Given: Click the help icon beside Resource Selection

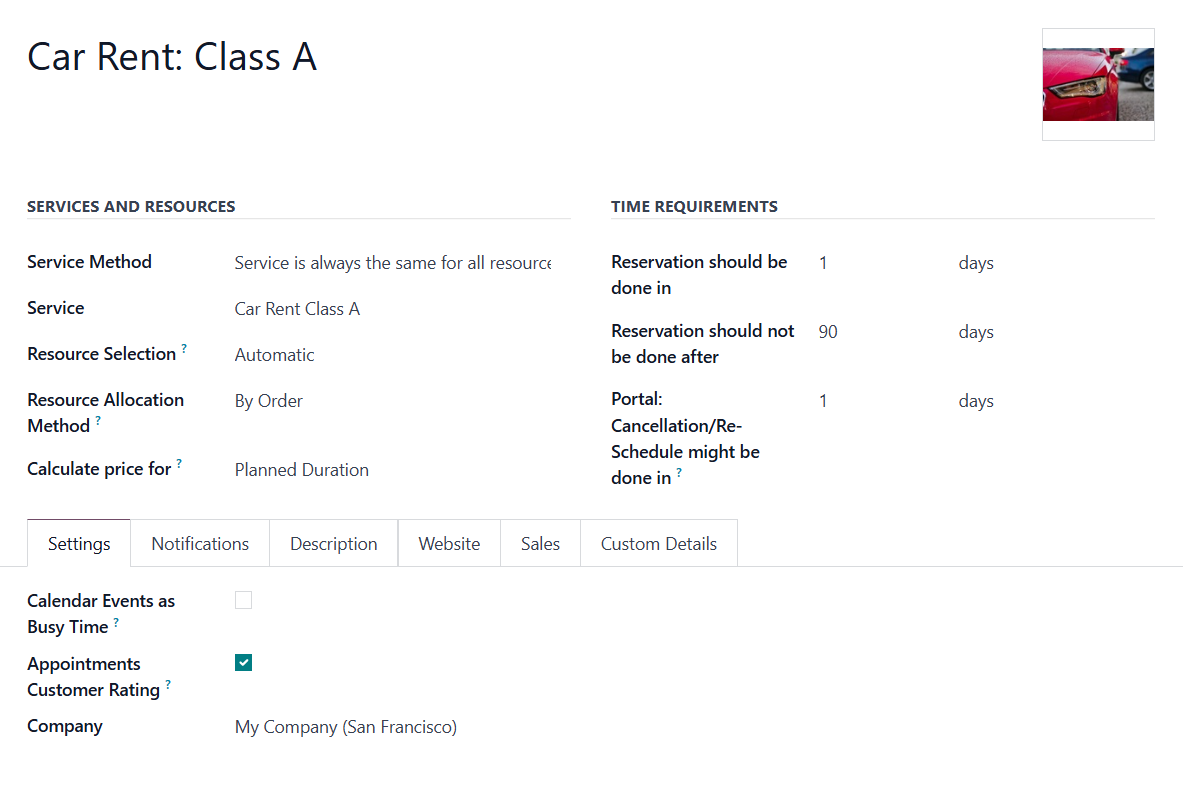Looking at the screenshot, I should [184, 348].
